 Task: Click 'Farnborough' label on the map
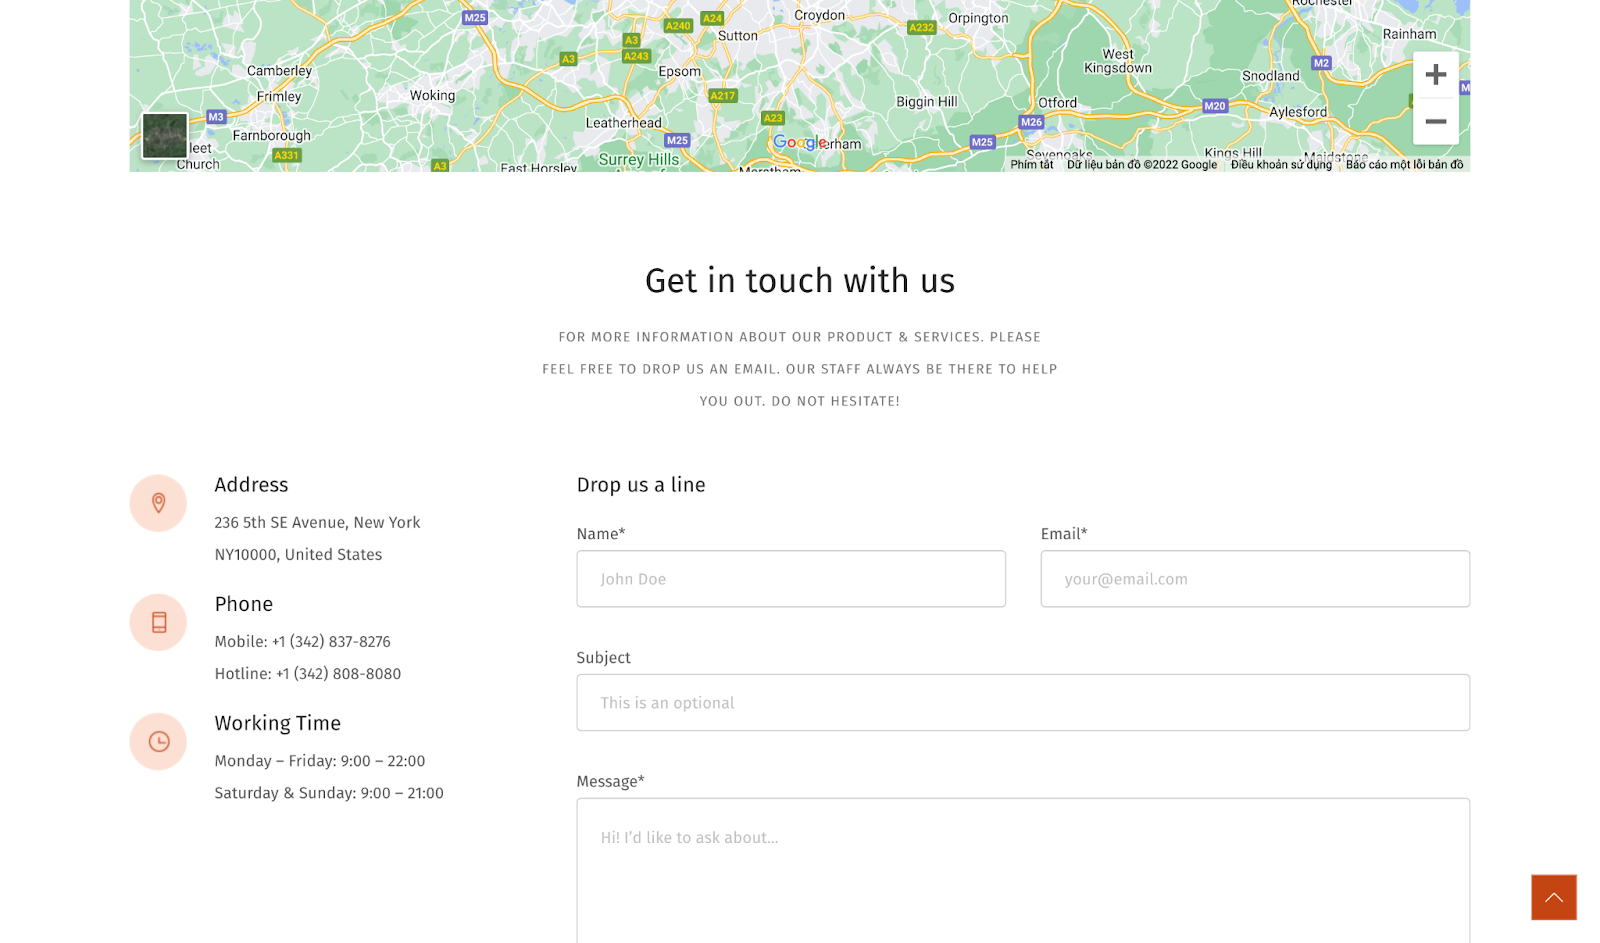(271, 135)
